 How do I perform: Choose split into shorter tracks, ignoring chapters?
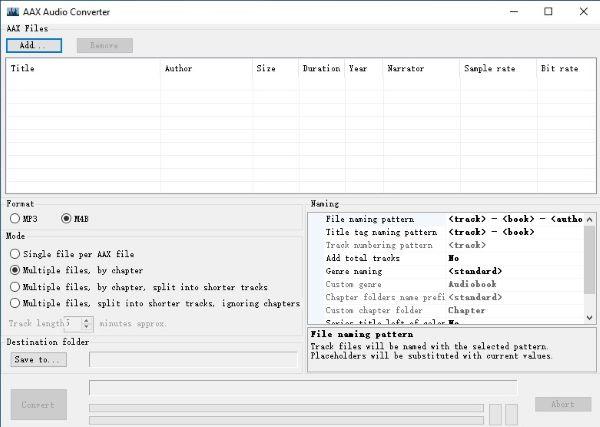[155, 303]
